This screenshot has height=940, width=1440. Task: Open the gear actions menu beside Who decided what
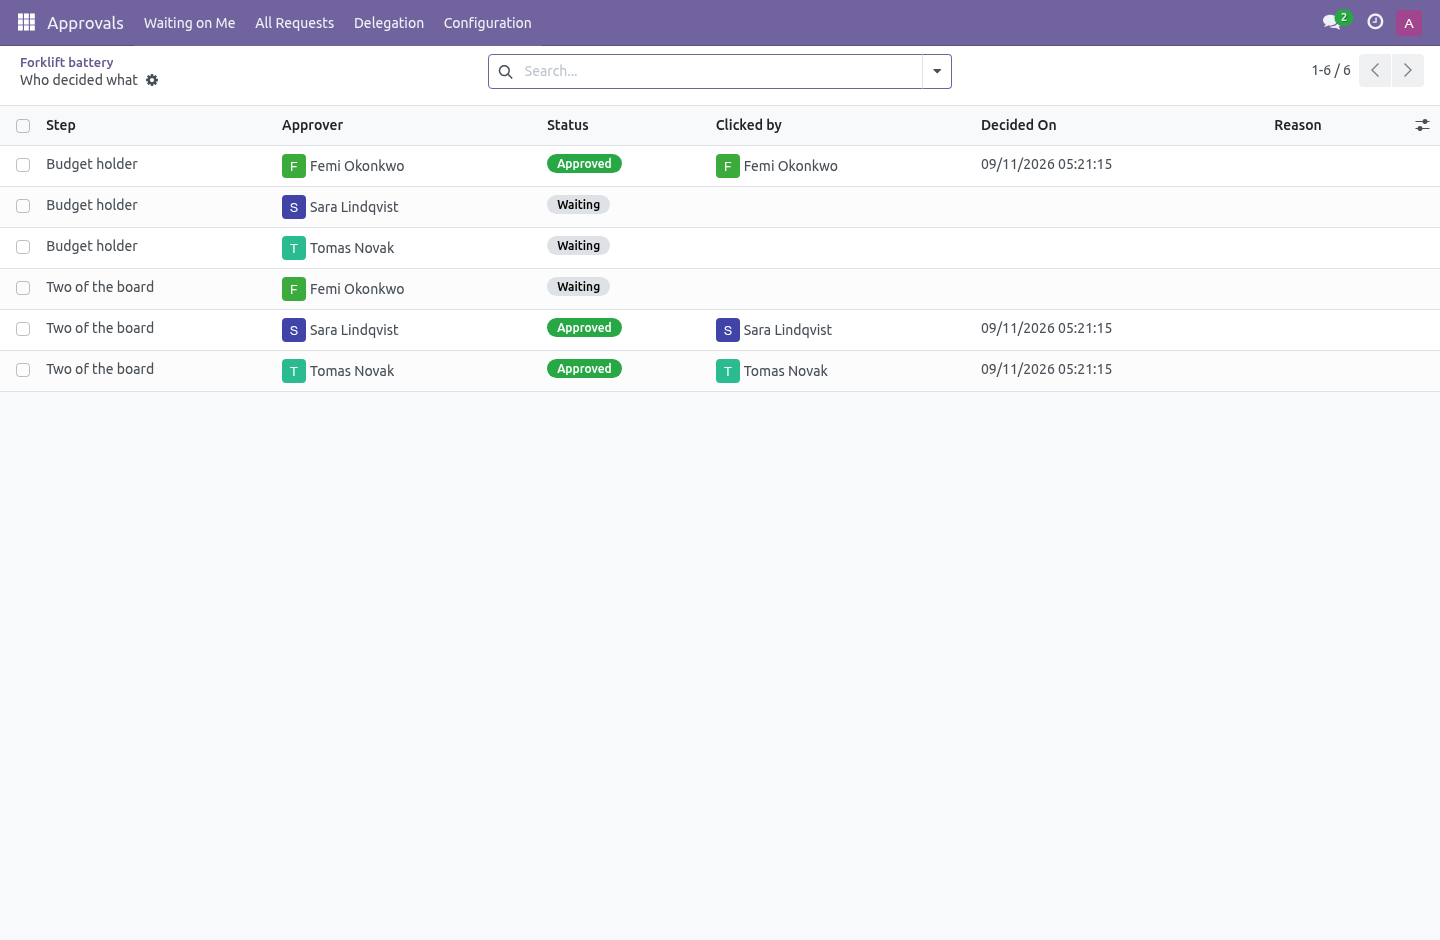click(152, 80)
